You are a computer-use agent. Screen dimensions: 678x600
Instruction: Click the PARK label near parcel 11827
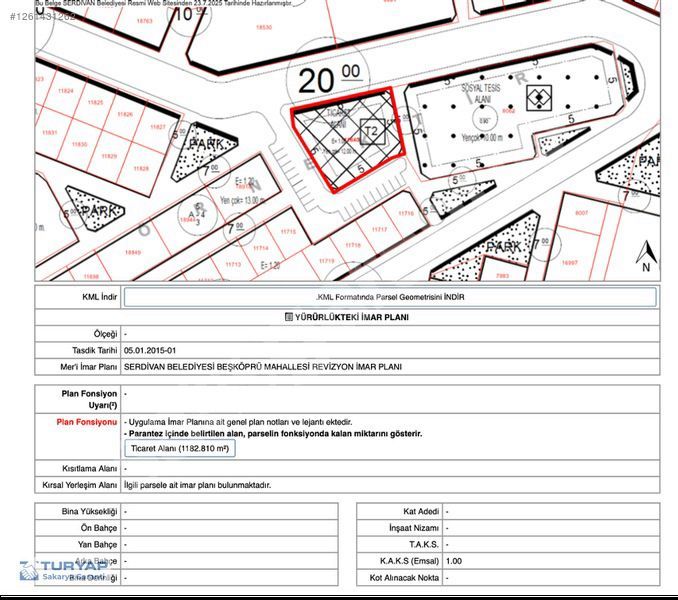pos(207,145)
